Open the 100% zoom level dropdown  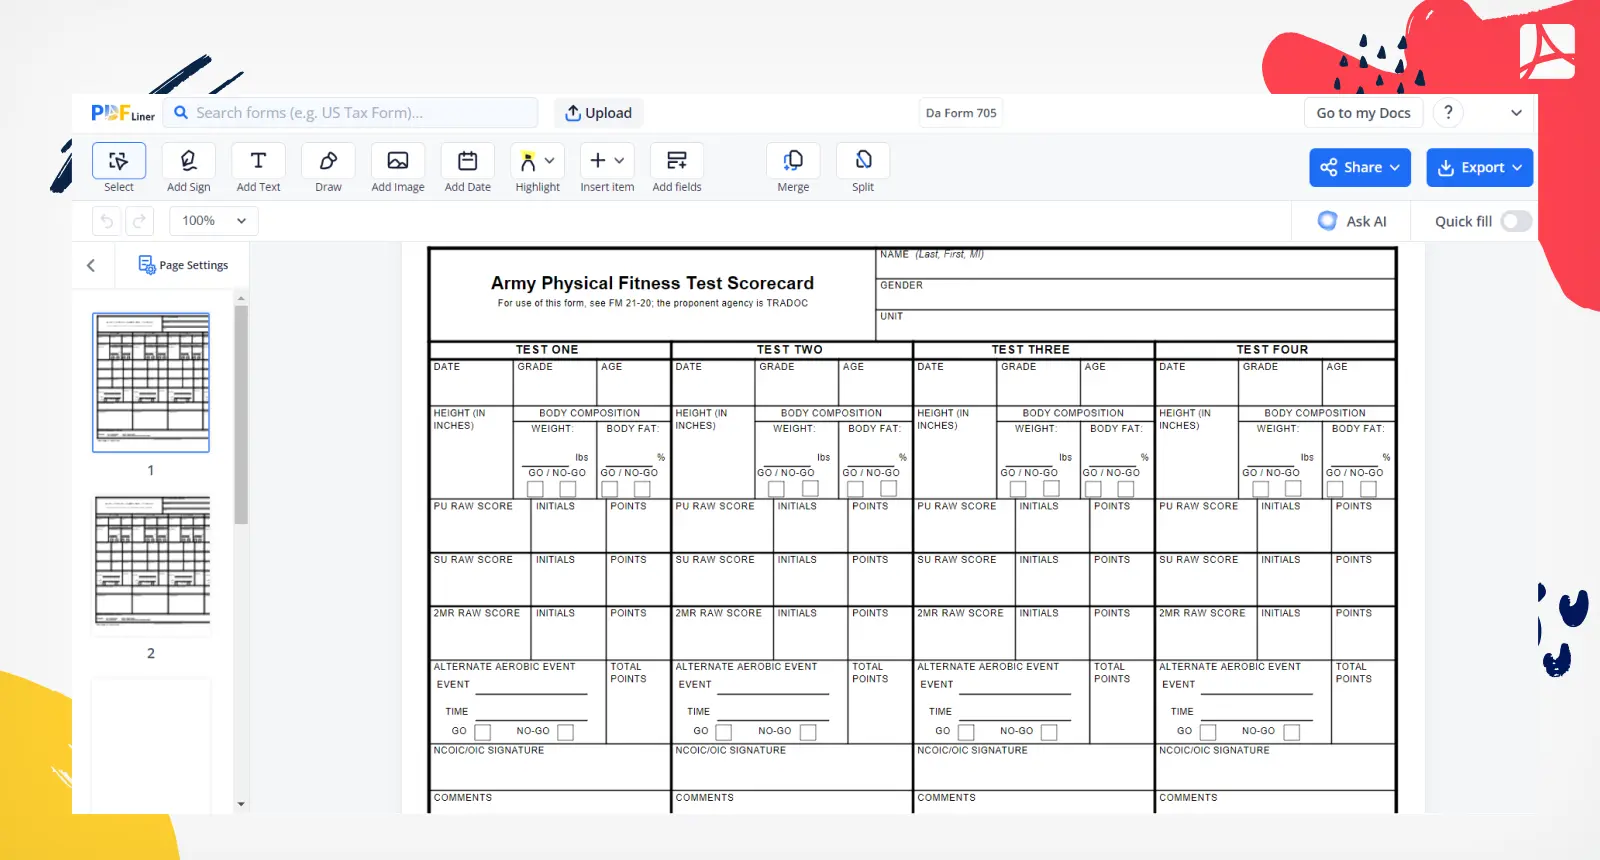pyautogui.click(x=214, y=221)
